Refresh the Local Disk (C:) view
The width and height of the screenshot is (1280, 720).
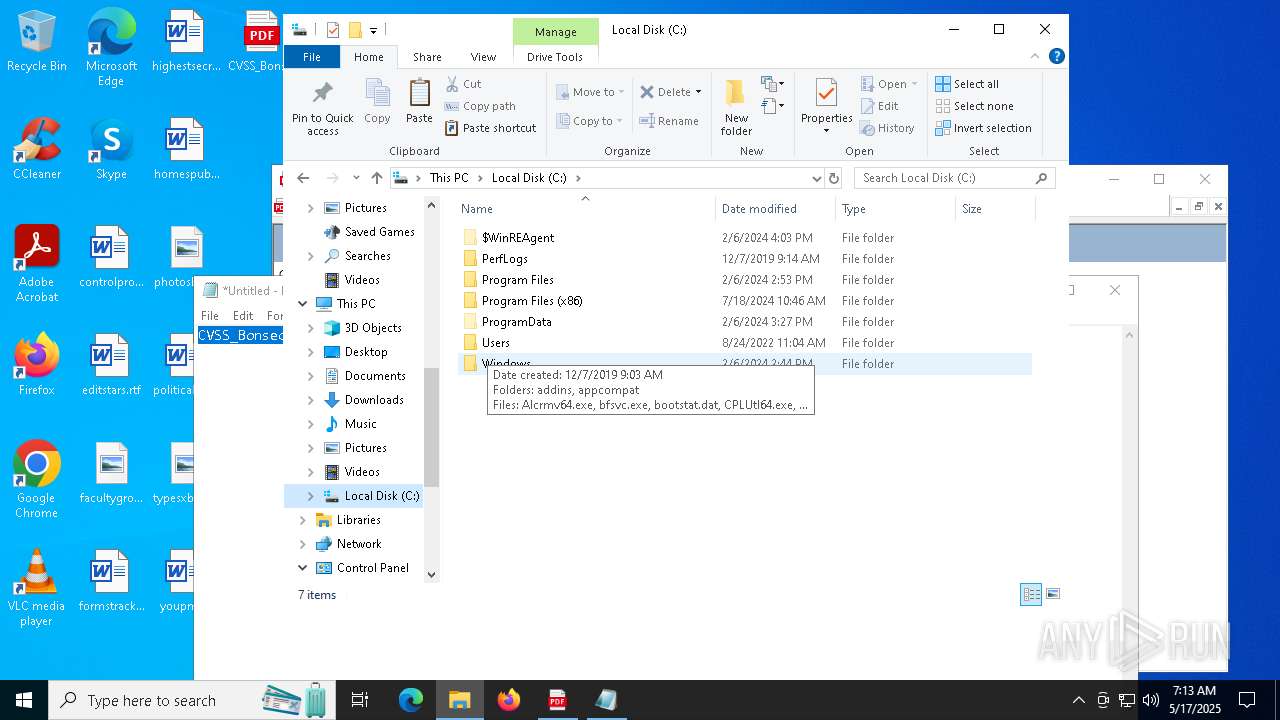(x=834, y=178)
